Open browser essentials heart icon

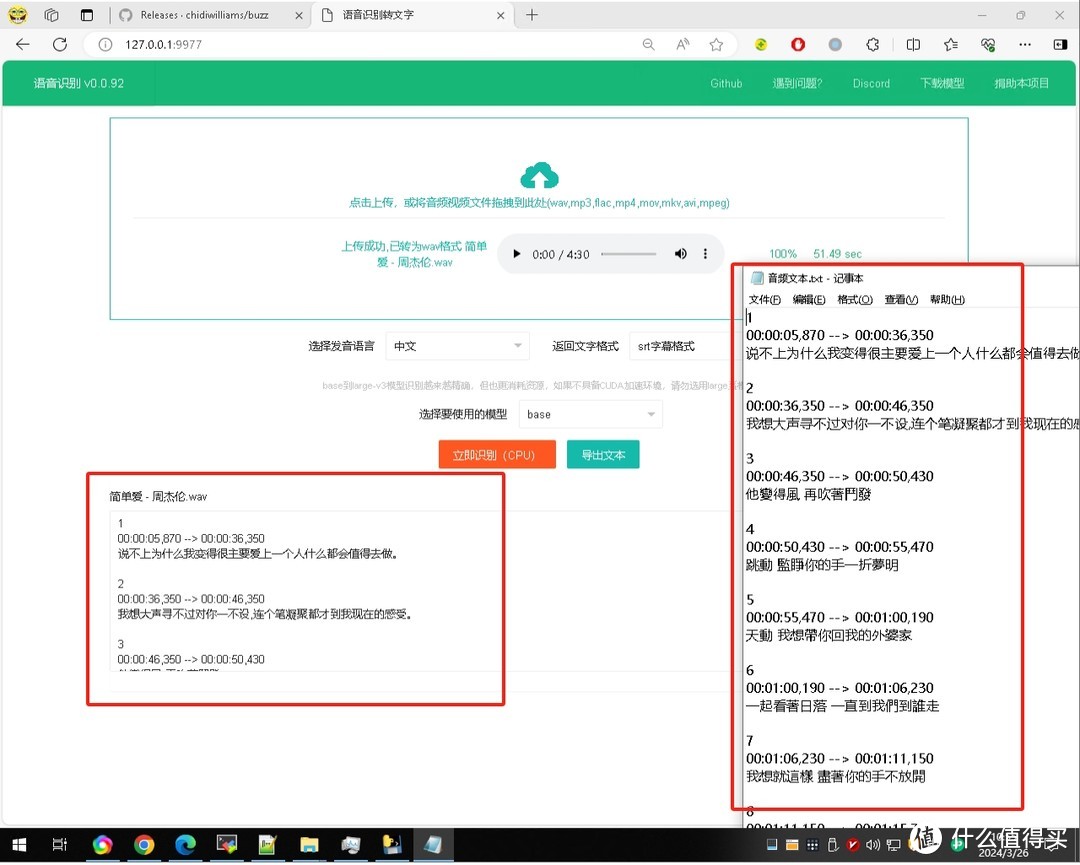tap(988, 45)
